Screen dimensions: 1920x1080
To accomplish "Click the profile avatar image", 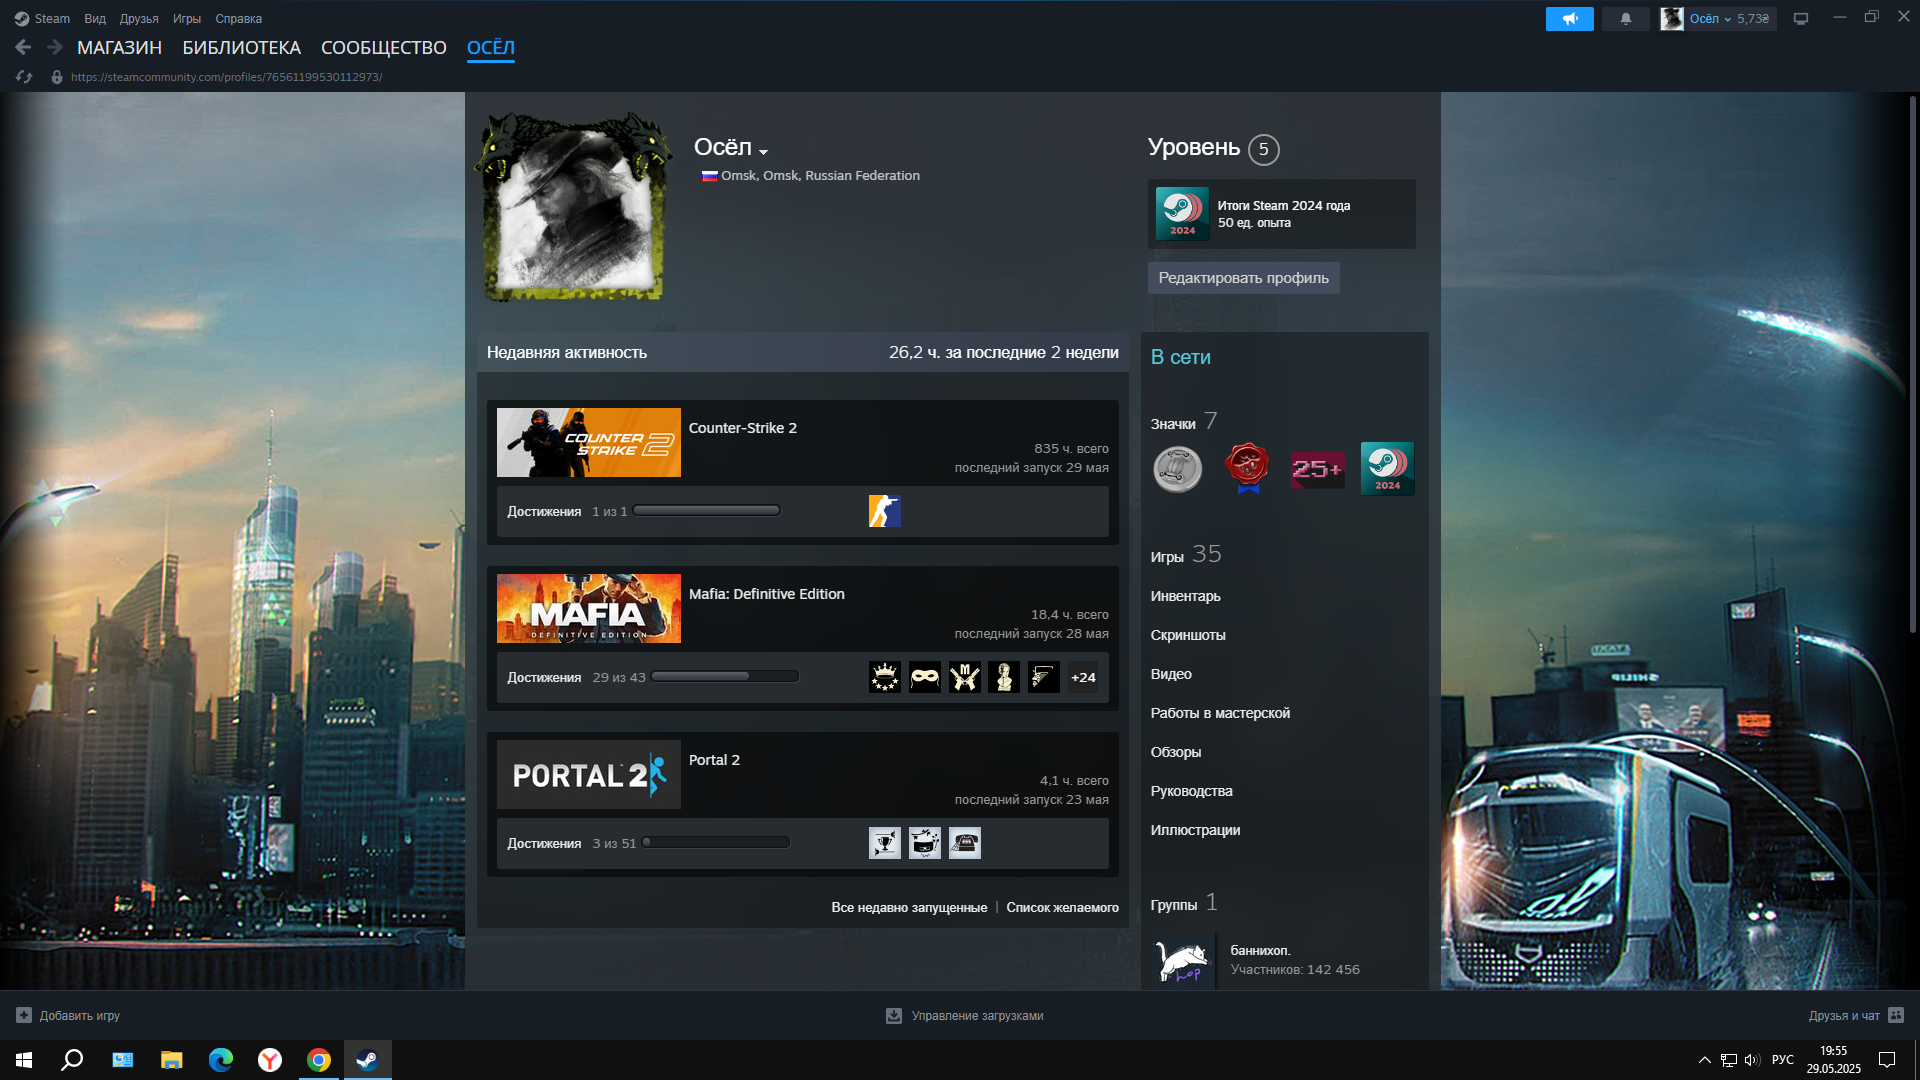I will [573, 207].
